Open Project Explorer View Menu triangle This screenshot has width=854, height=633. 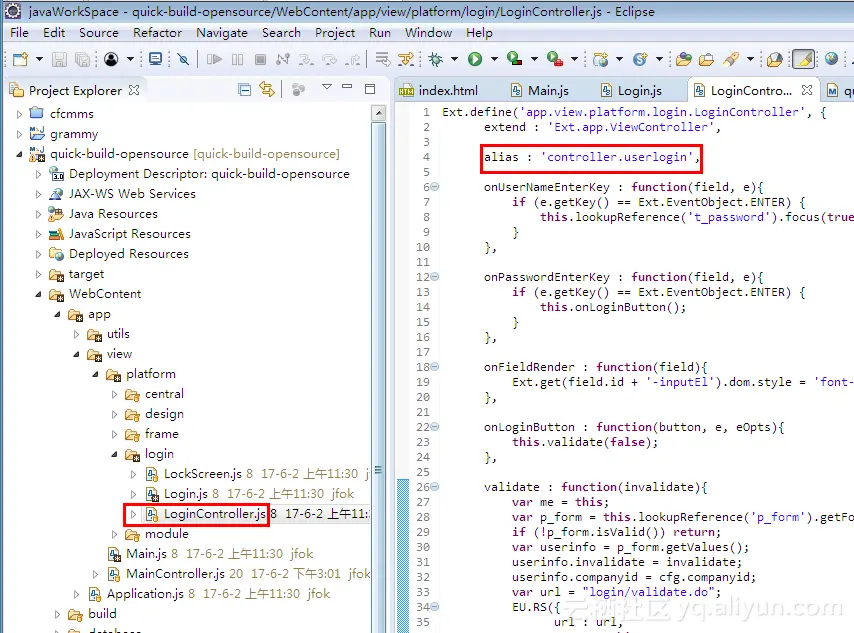click(327, 87)
